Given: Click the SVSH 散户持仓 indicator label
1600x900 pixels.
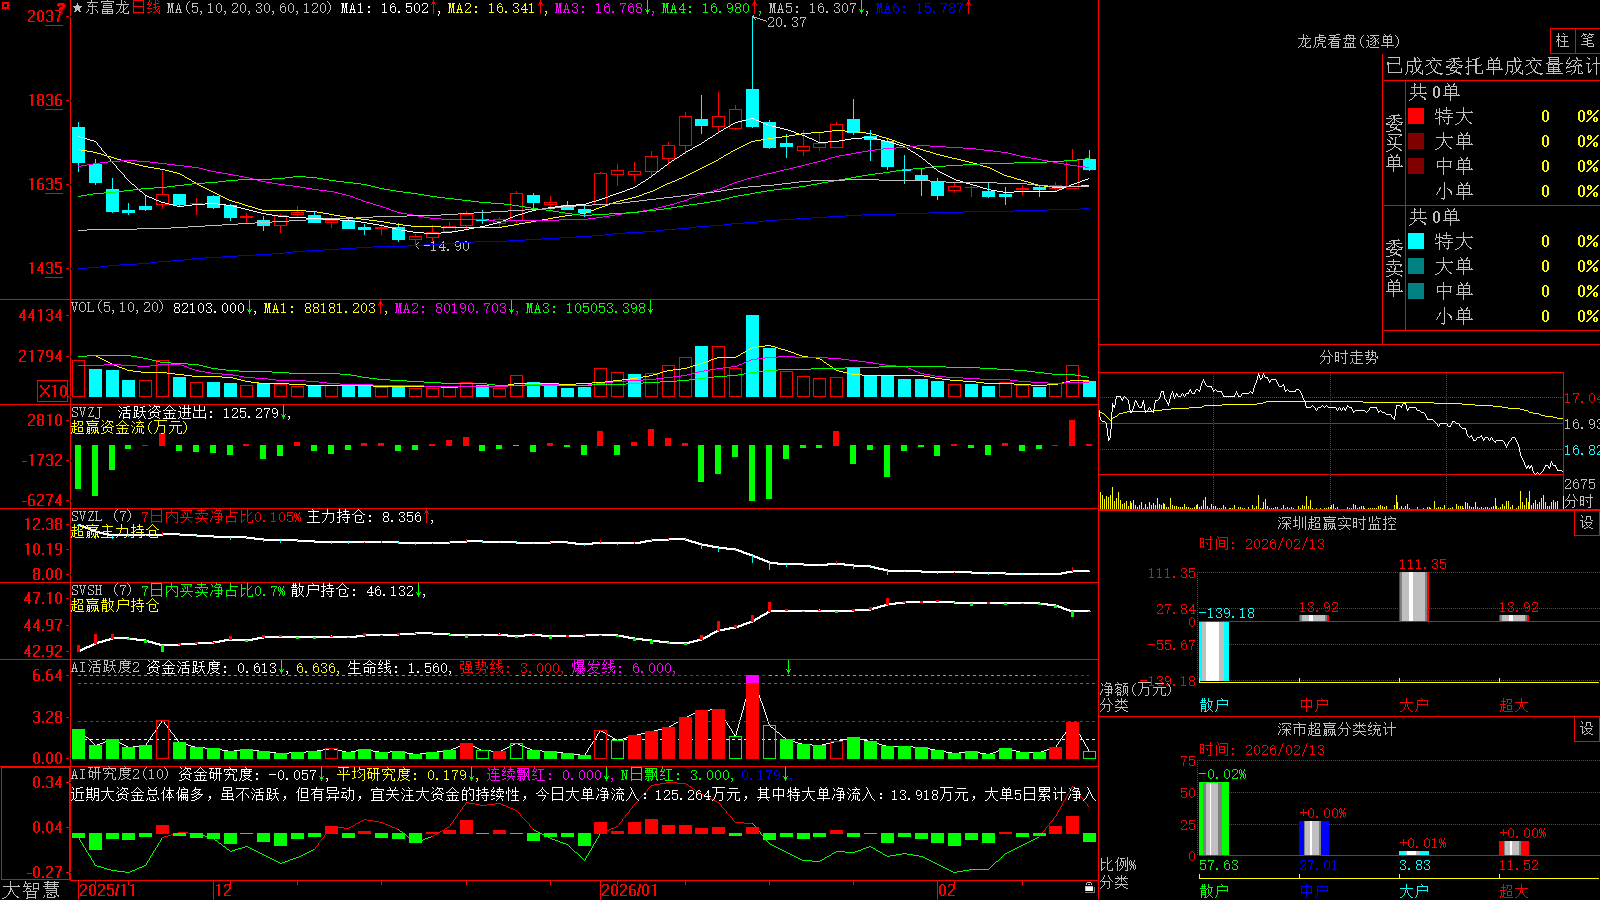Looking at the screenshot, I should pos(101,591).
